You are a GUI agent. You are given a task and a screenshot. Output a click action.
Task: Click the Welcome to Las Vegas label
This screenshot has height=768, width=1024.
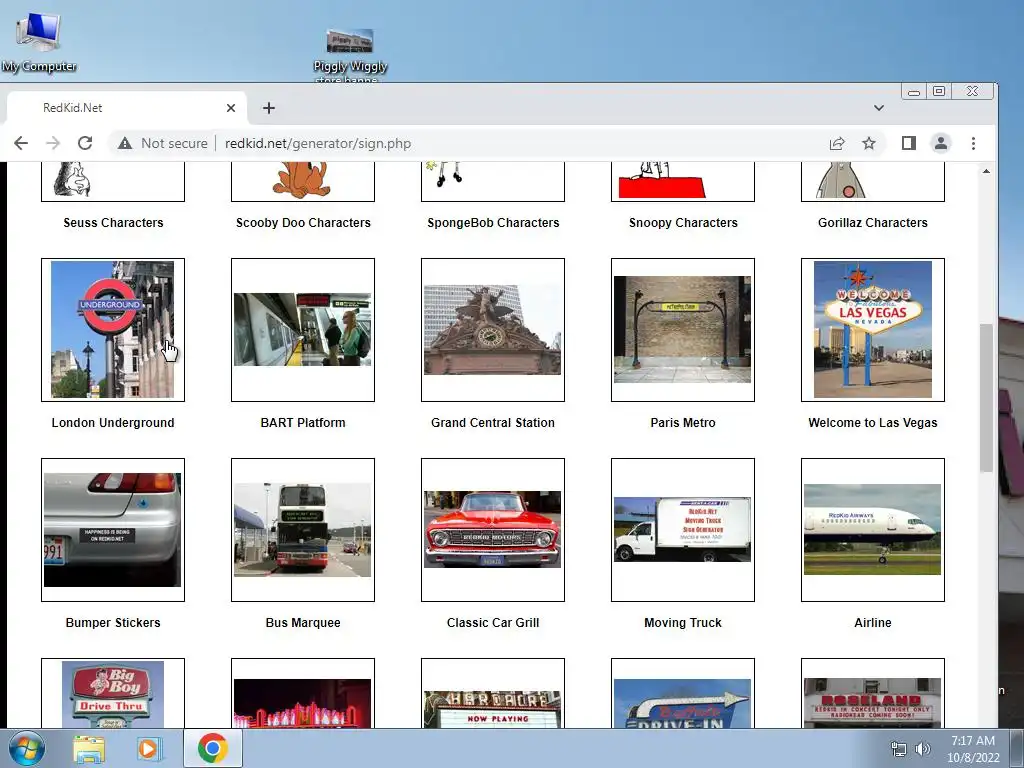tap(873, 423)
